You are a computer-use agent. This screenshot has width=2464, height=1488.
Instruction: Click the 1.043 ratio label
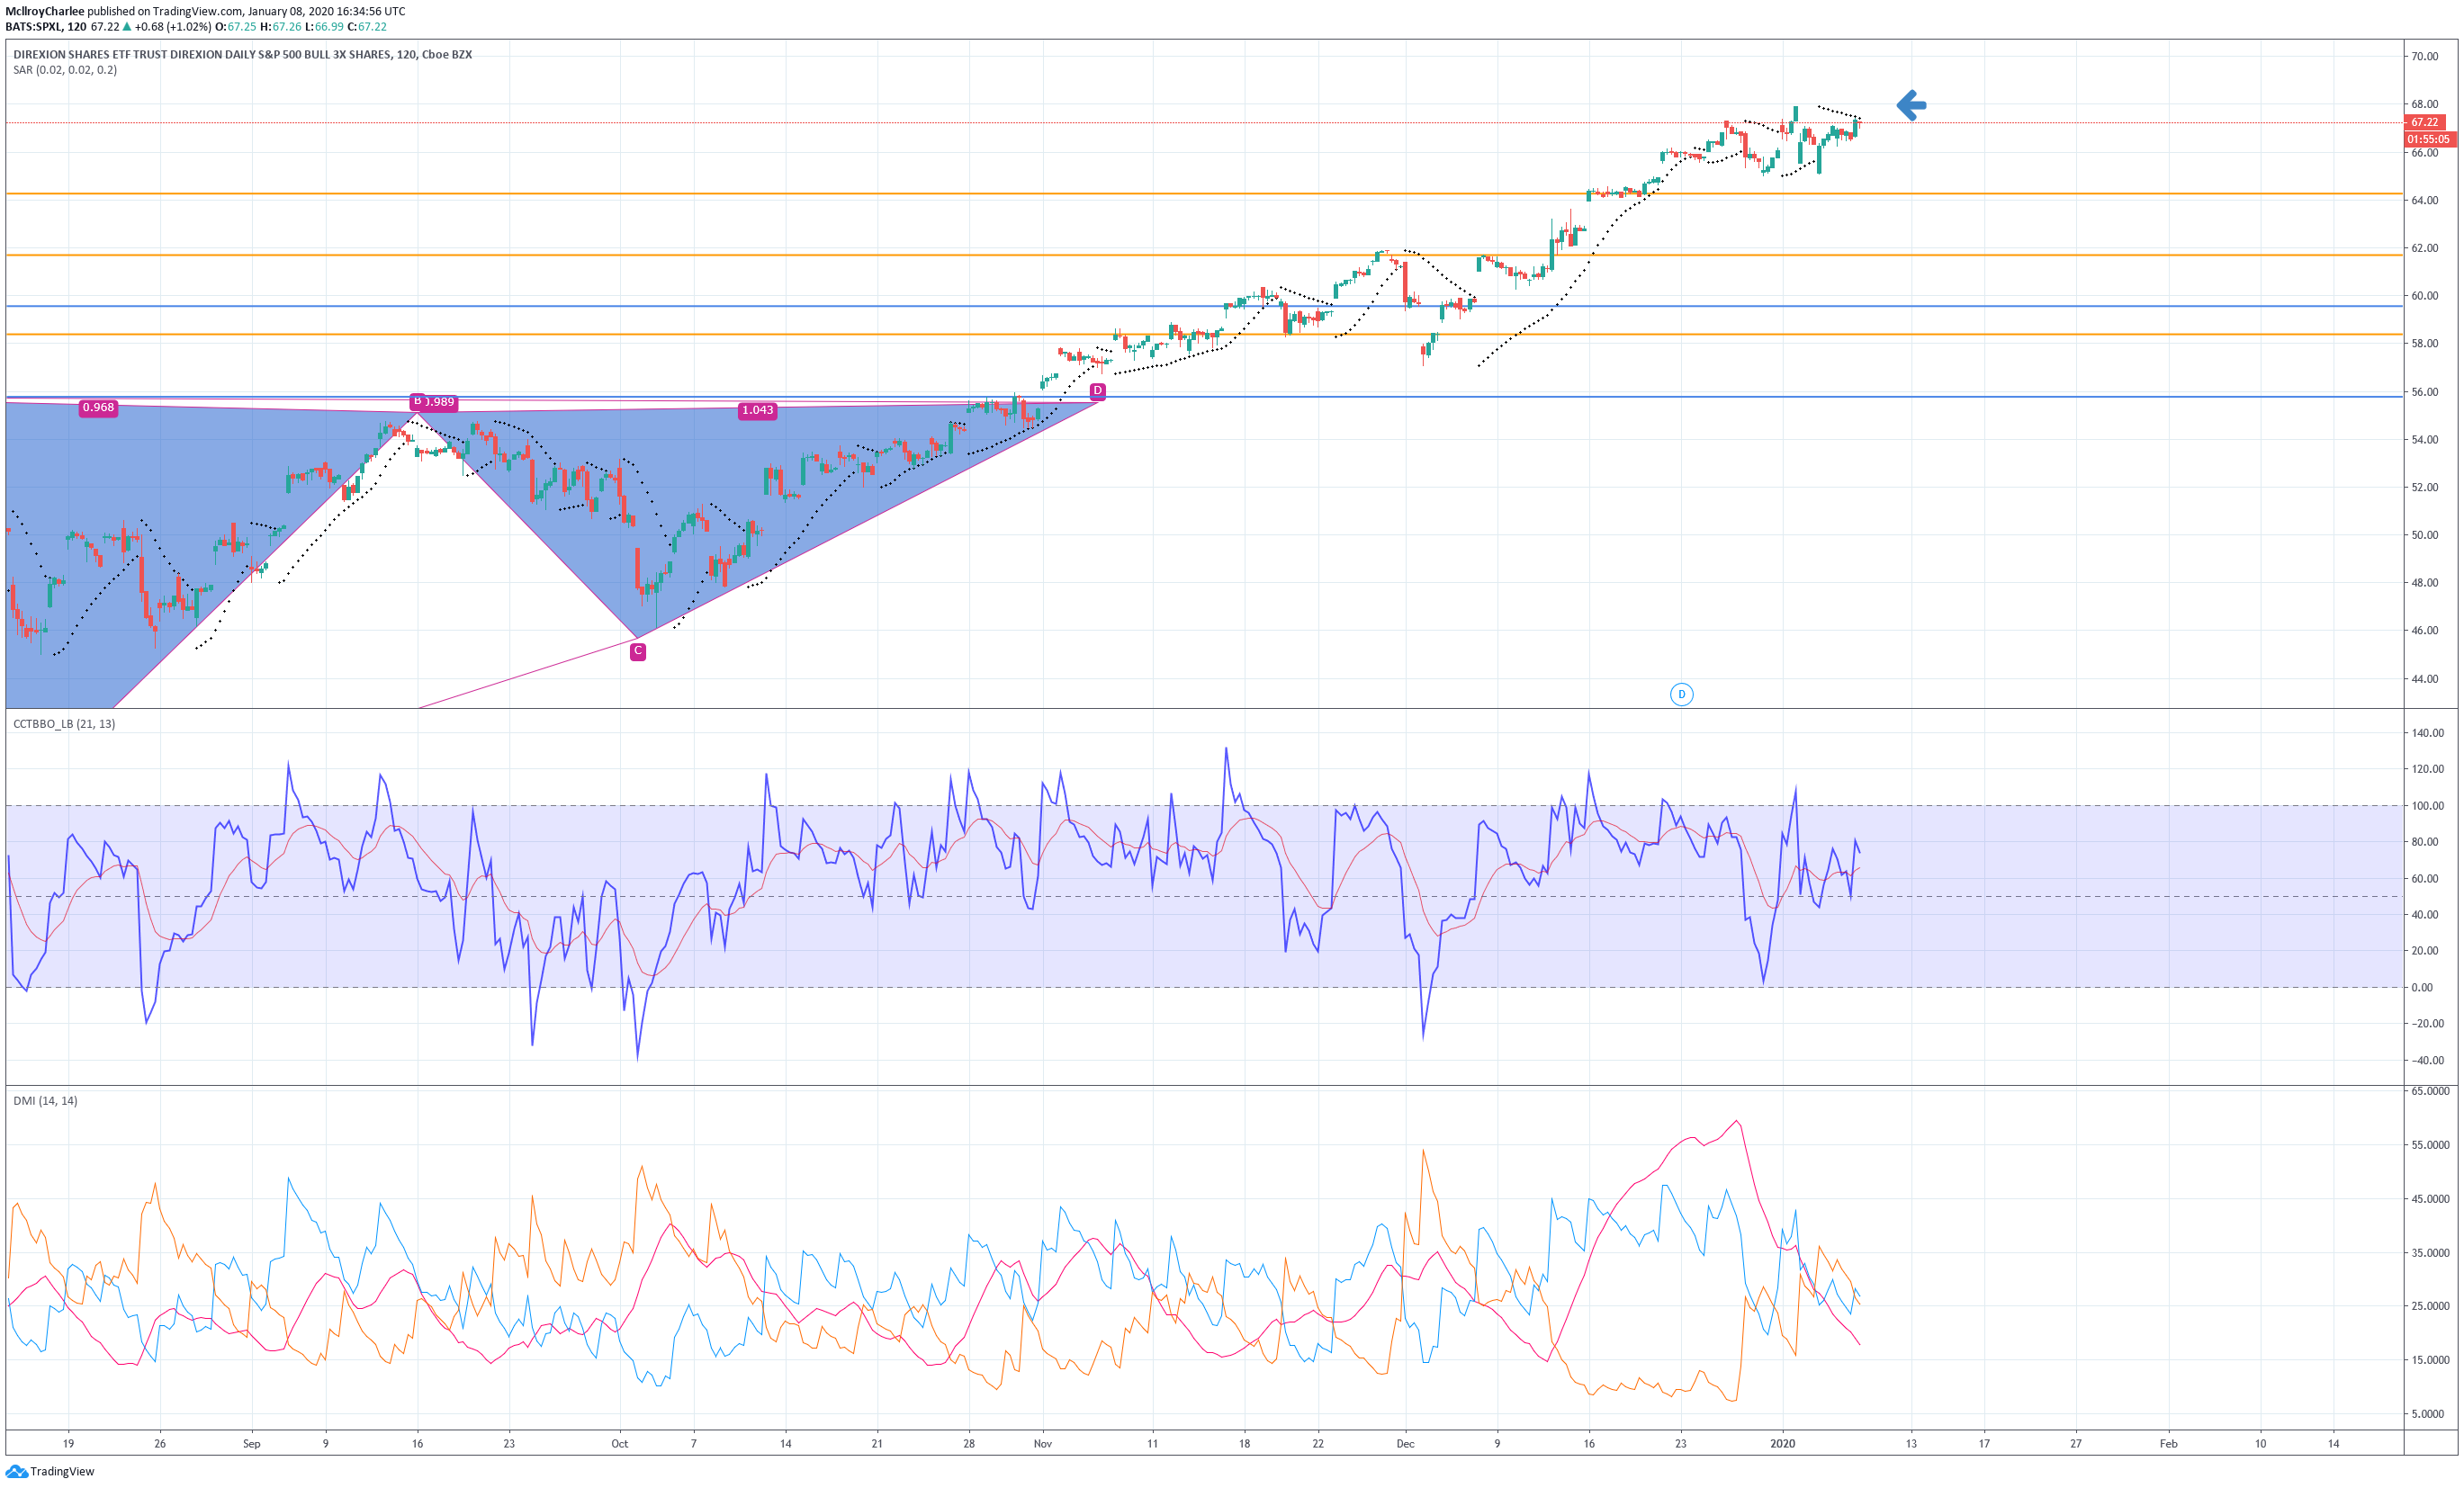pos(757,410)
